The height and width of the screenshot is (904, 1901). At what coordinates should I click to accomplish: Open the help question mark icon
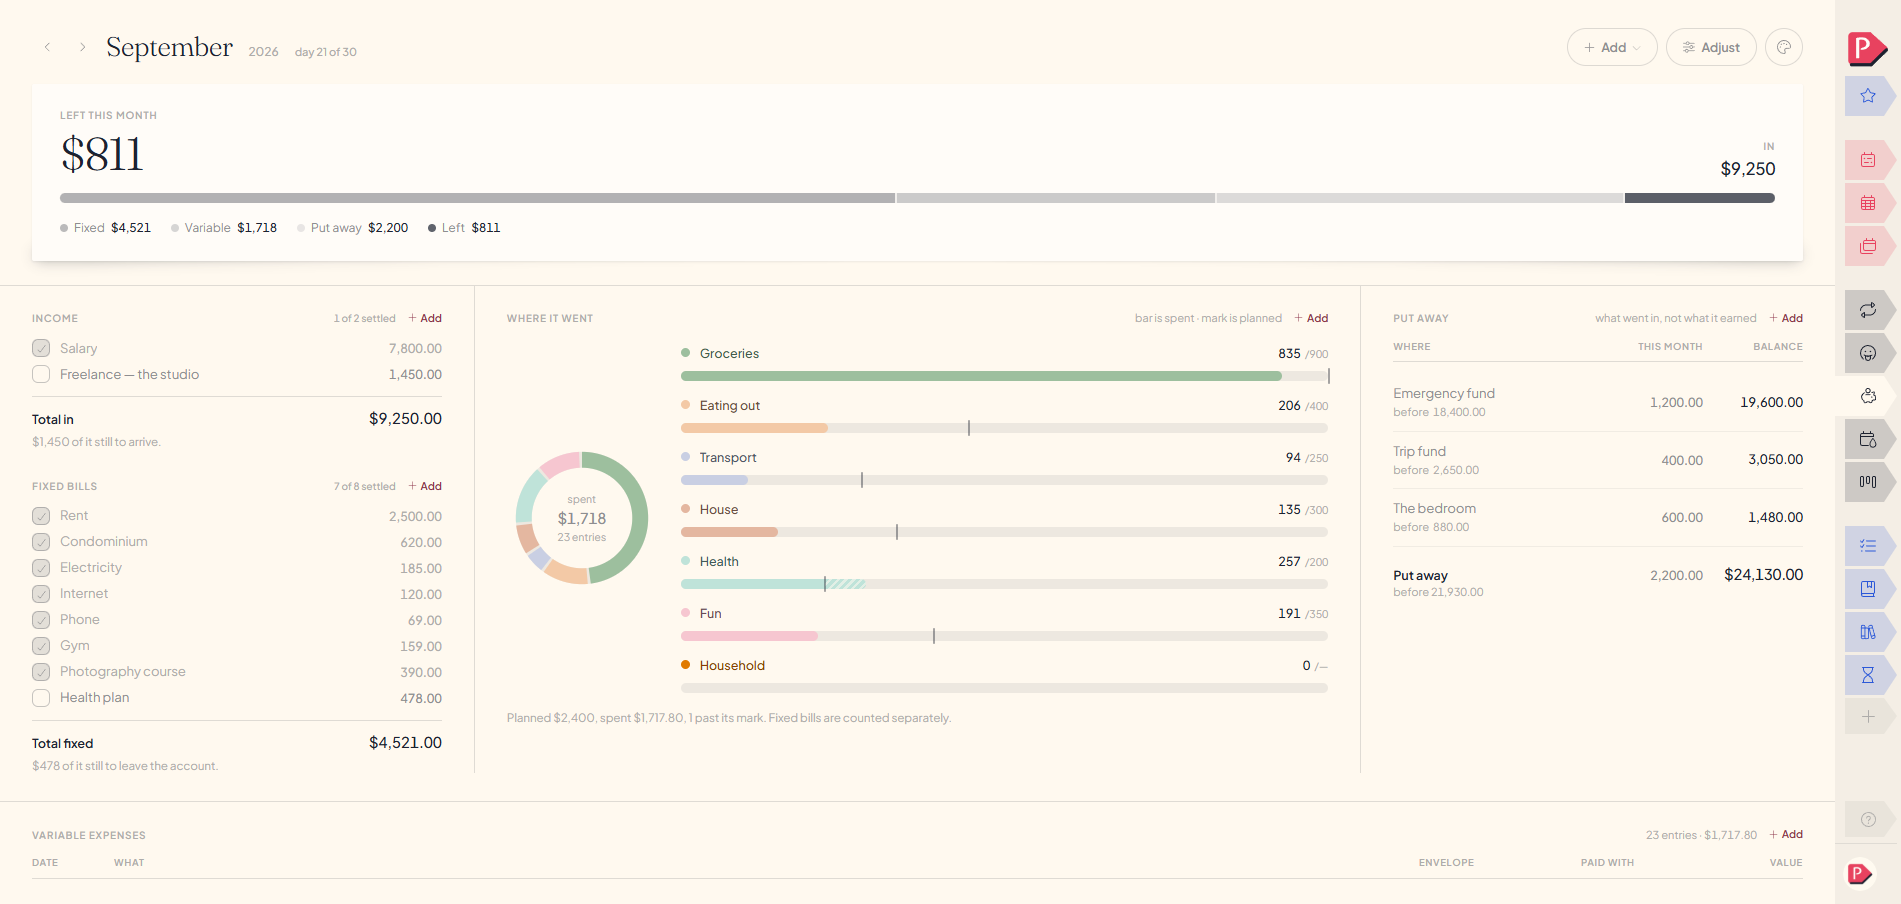1868,820
